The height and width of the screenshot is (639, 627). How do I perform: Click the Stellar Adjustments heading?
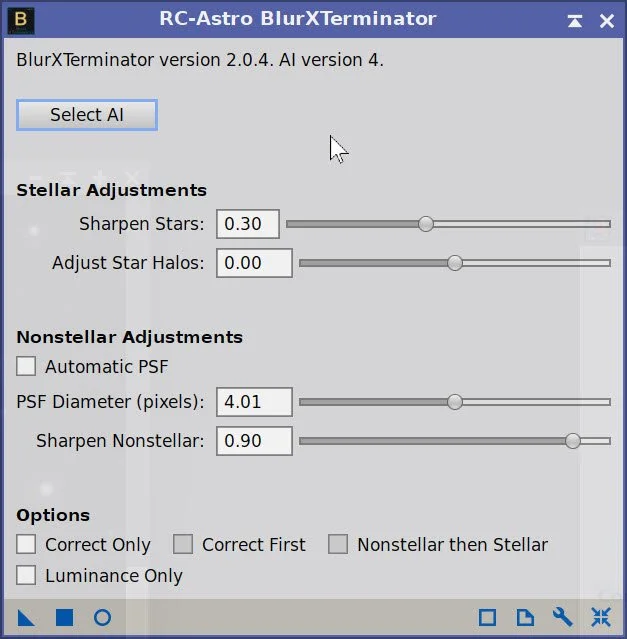pyautogui.click(x=111, y=190)
